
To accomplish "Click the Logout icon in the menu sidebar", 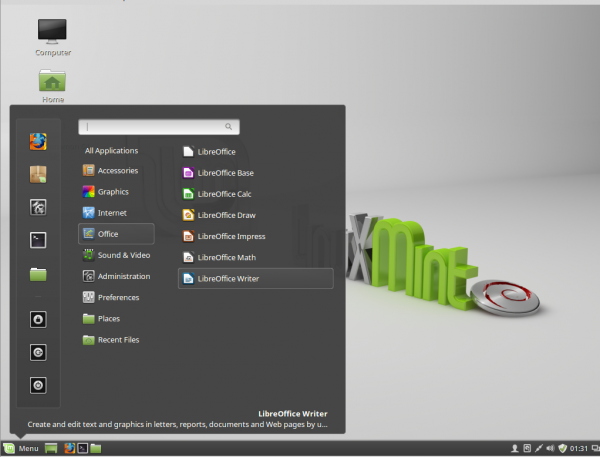I will (38, 352).
